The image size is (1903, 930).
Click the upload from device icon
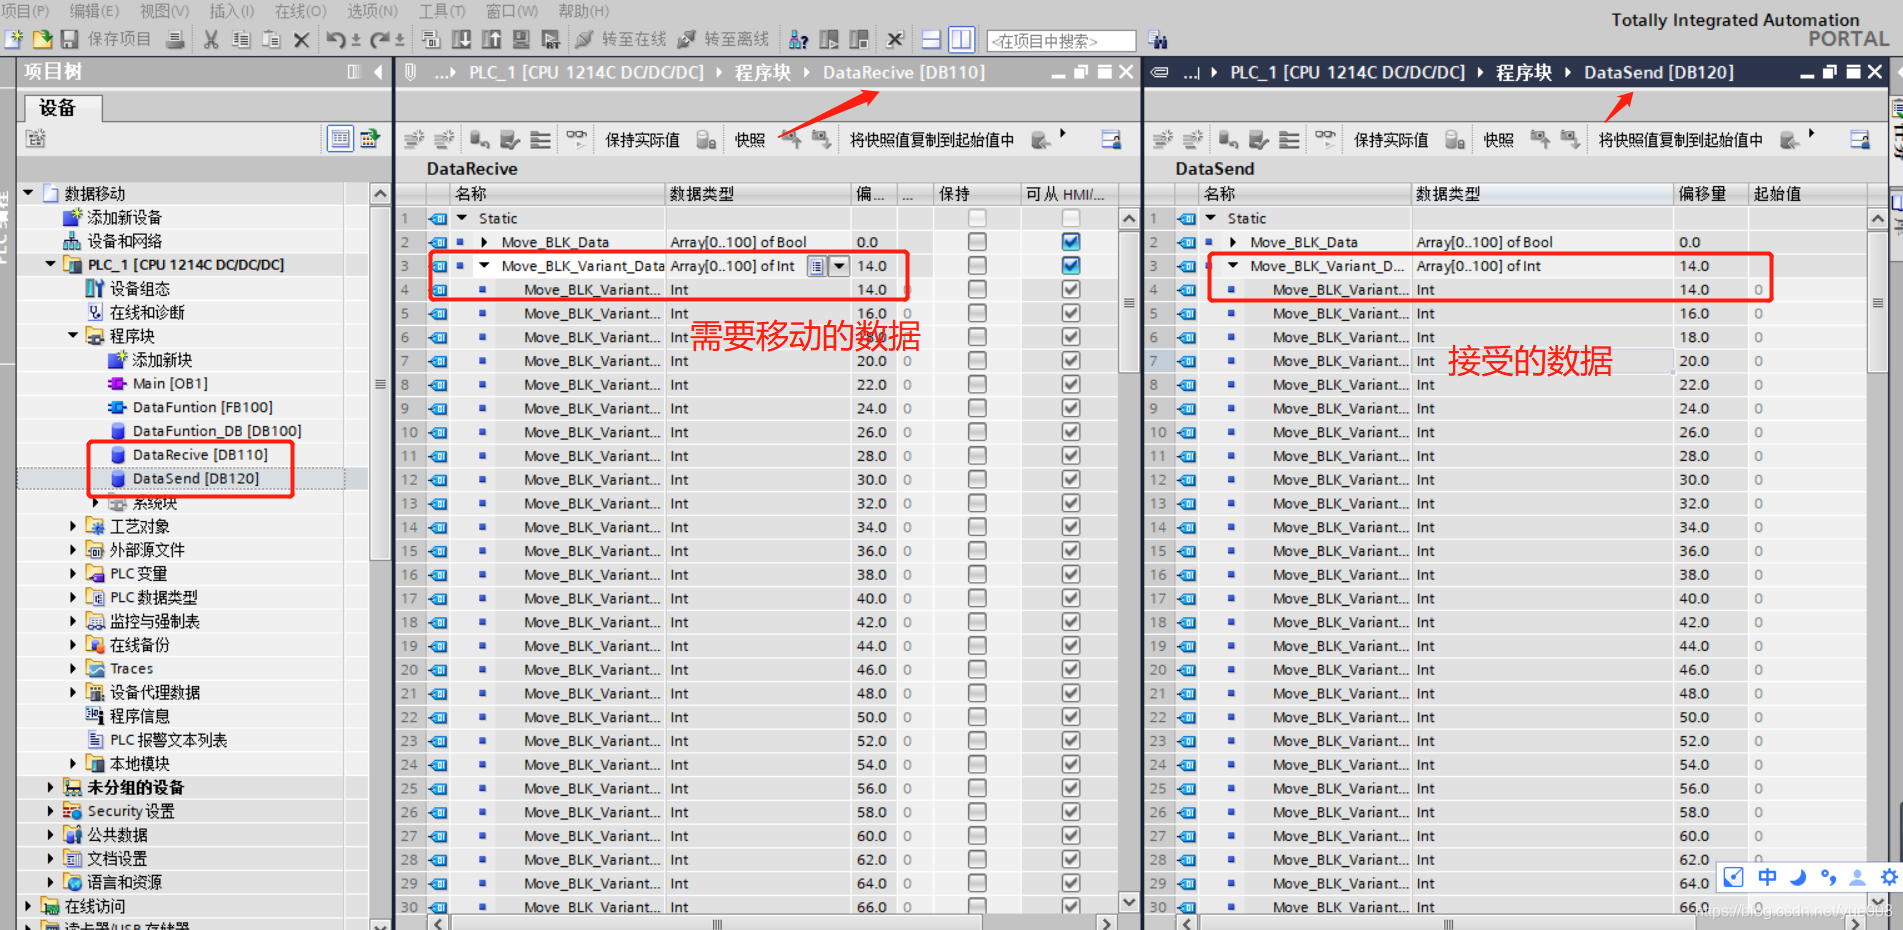tap(491, 39)
